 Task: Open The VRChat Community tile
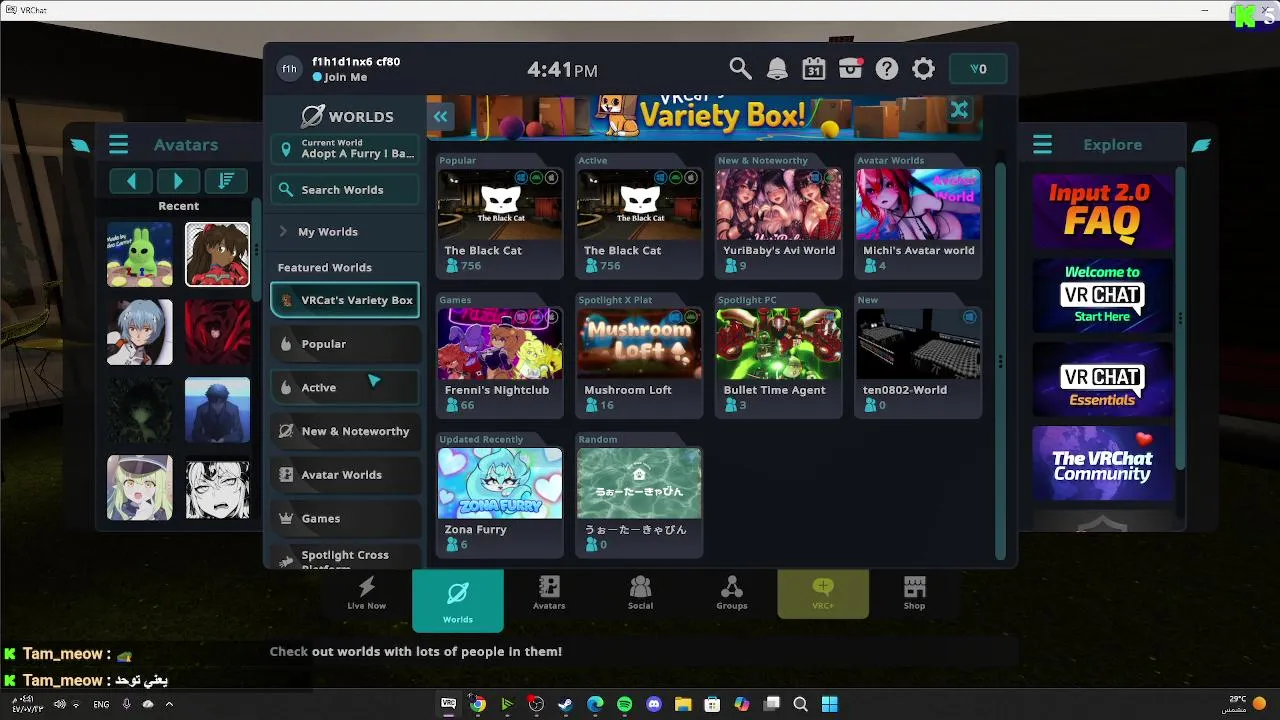pos(1102,463)
